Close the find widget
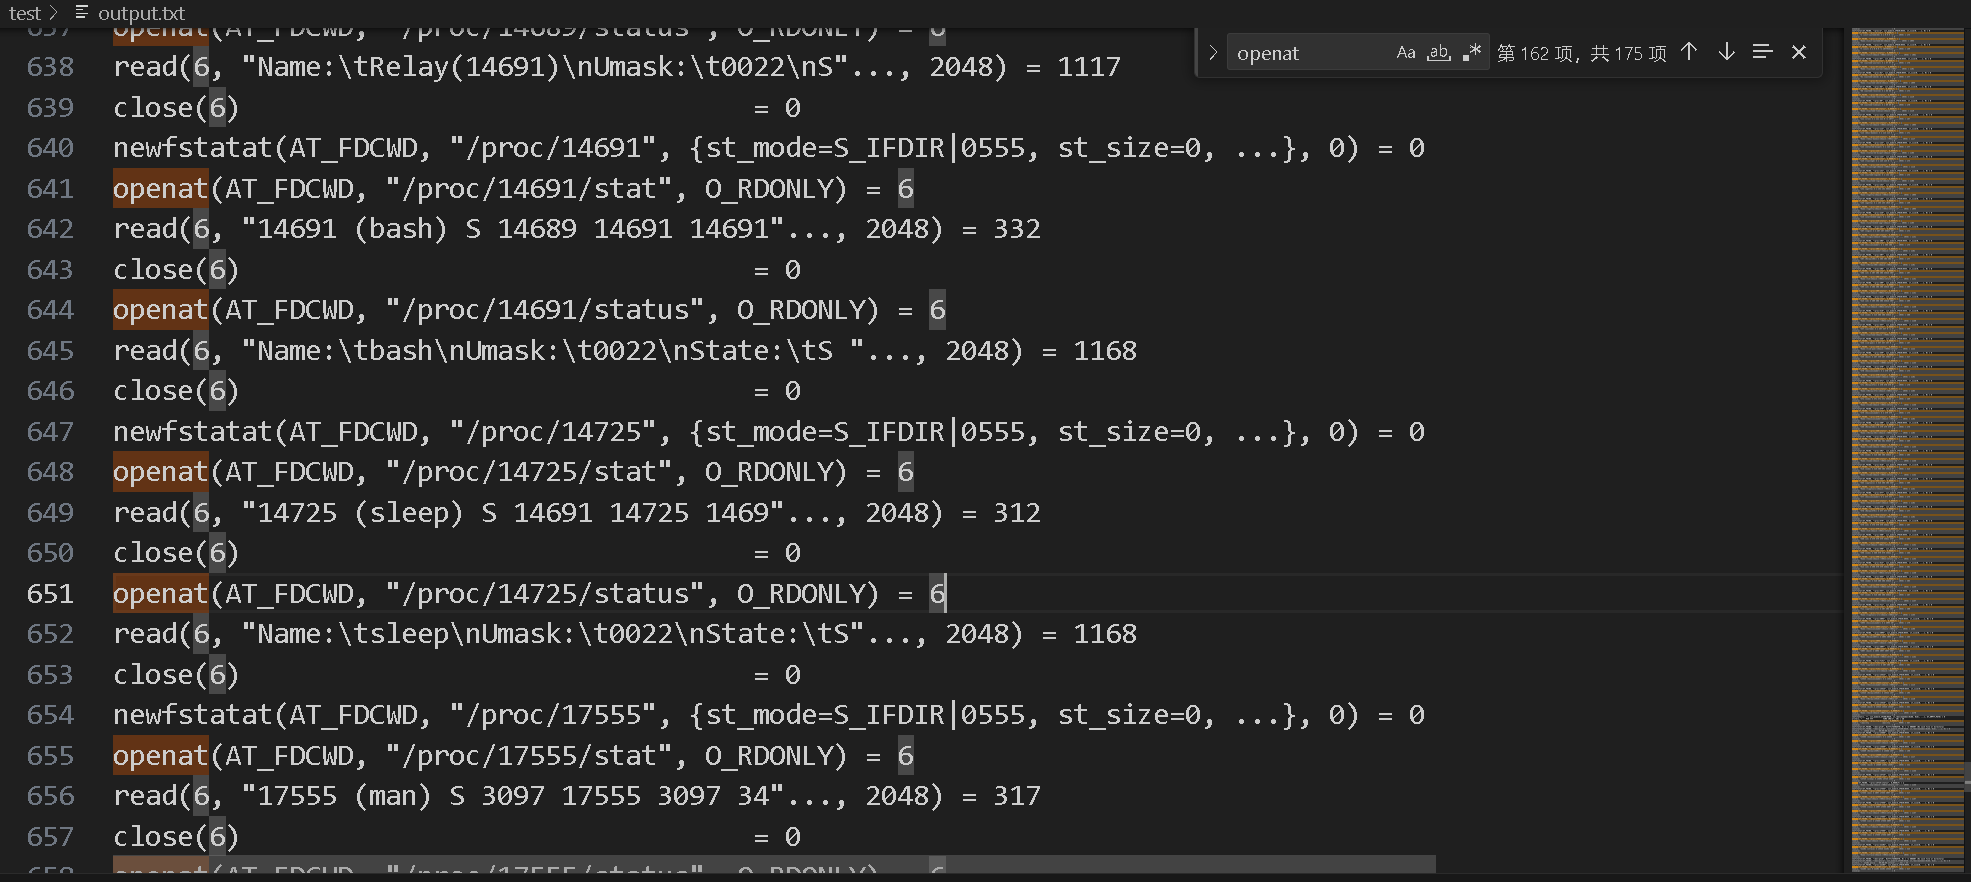 click(1799, 52)
